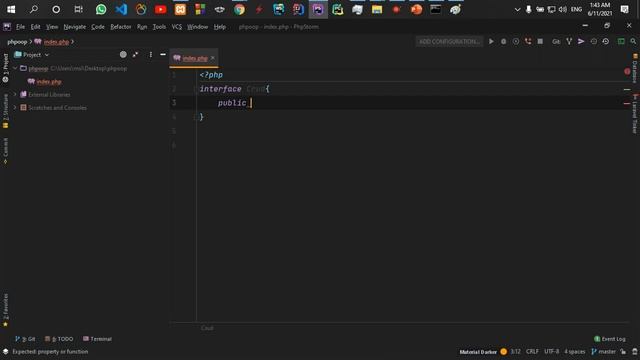640x360 pixels.
Task: Click the expand all arrows icon in Project panel
Action: (135, 54)
